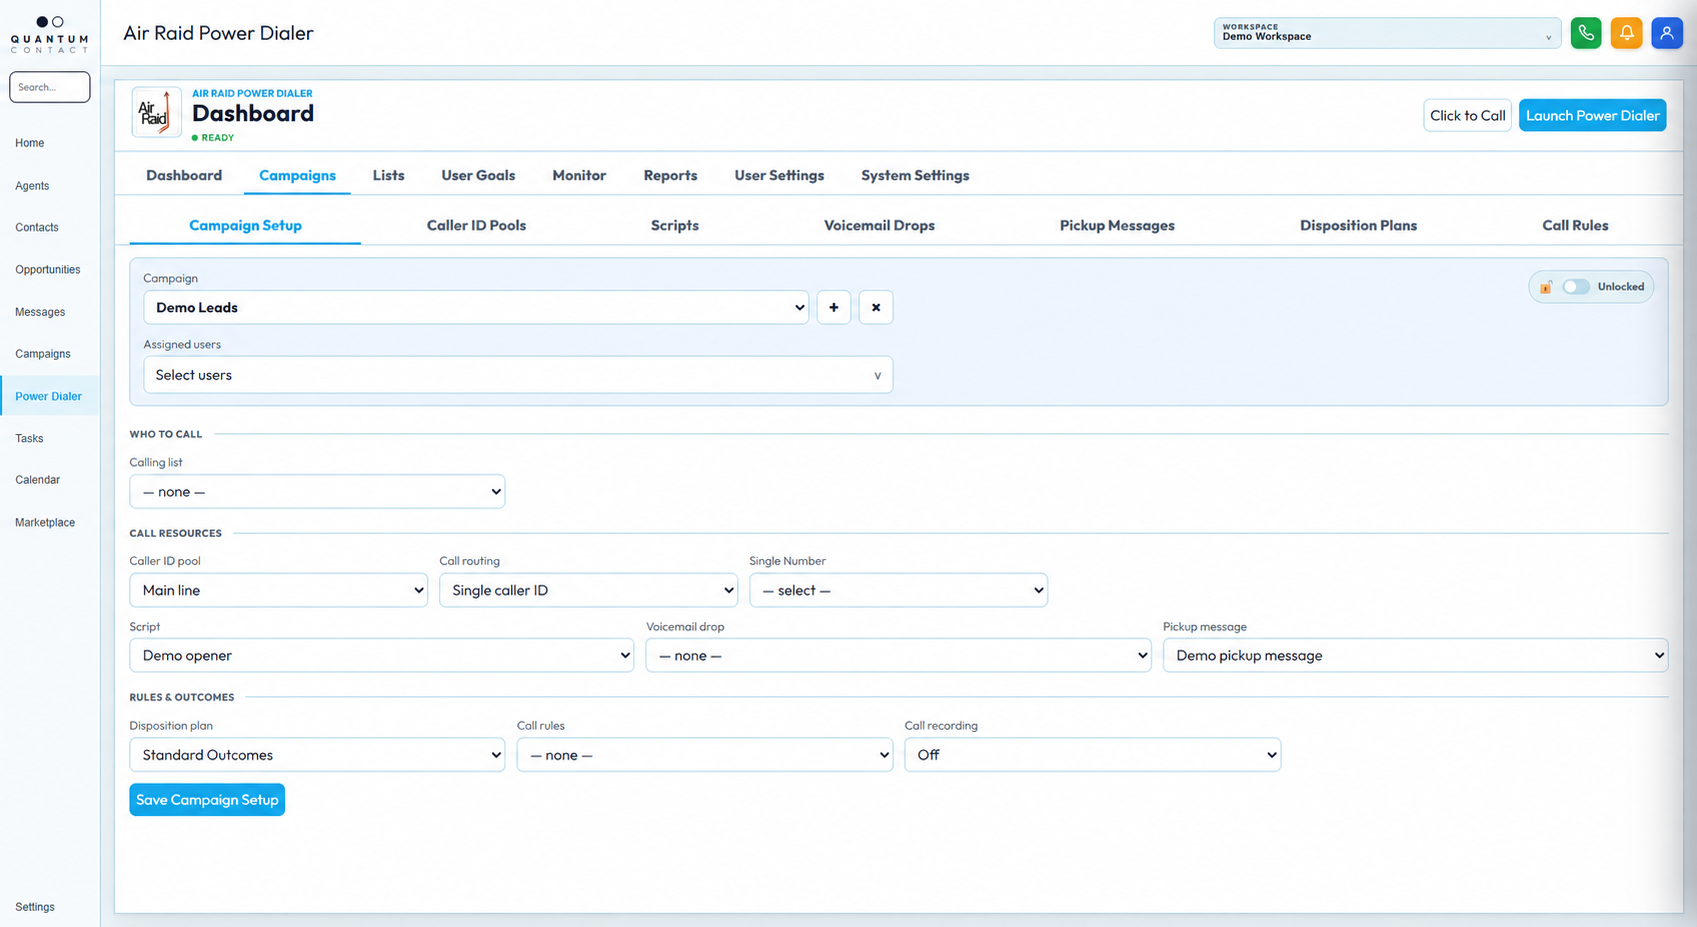The image size is (1697, 927).
Task: Open the Workspace selector dropdown
Action: [x=1387, y=33]
